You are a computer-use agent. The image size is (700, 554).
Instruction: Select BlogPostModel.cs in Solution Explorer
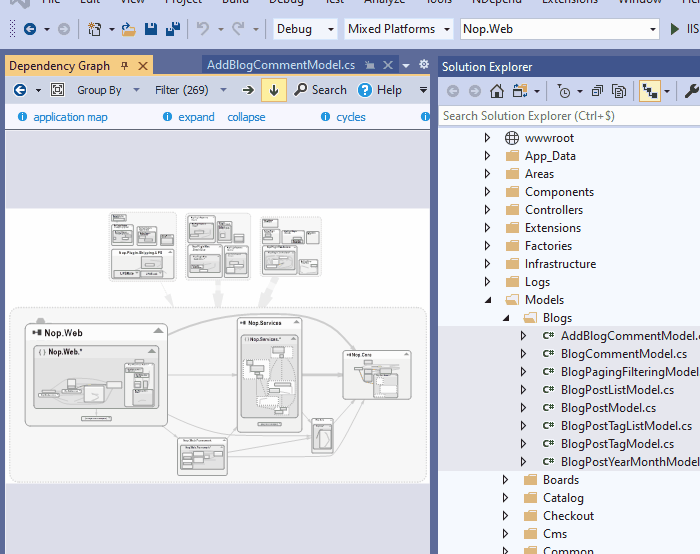(608, 408)
